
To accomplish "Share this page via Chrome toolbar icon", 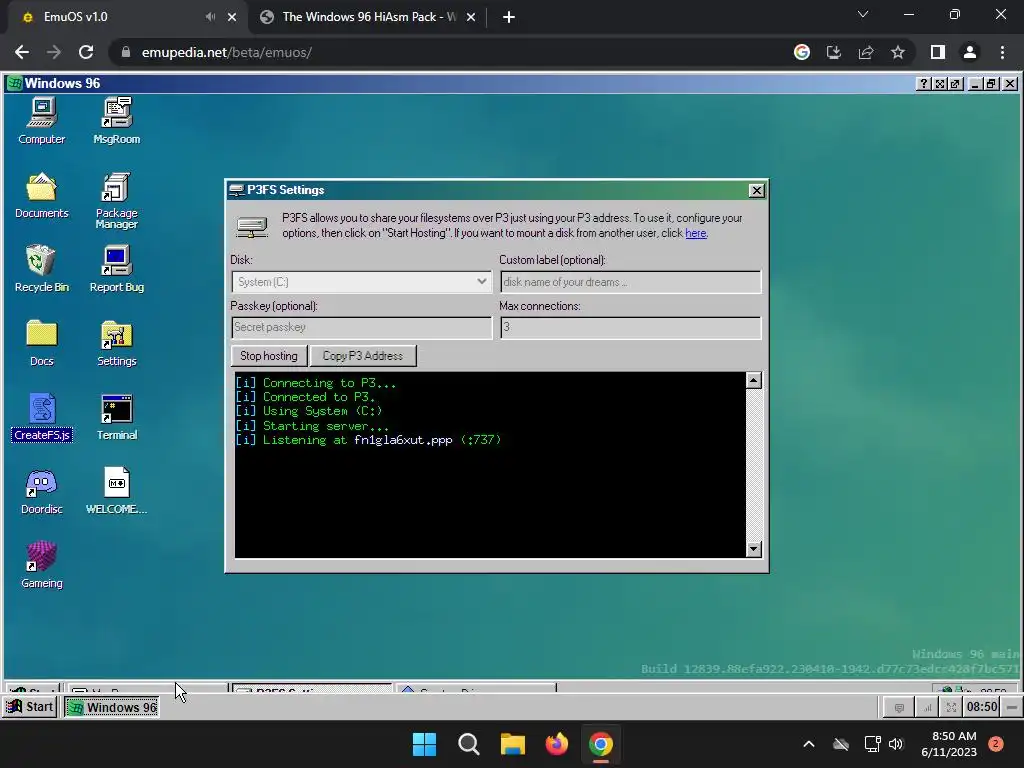I will click(x=866, y=52).
